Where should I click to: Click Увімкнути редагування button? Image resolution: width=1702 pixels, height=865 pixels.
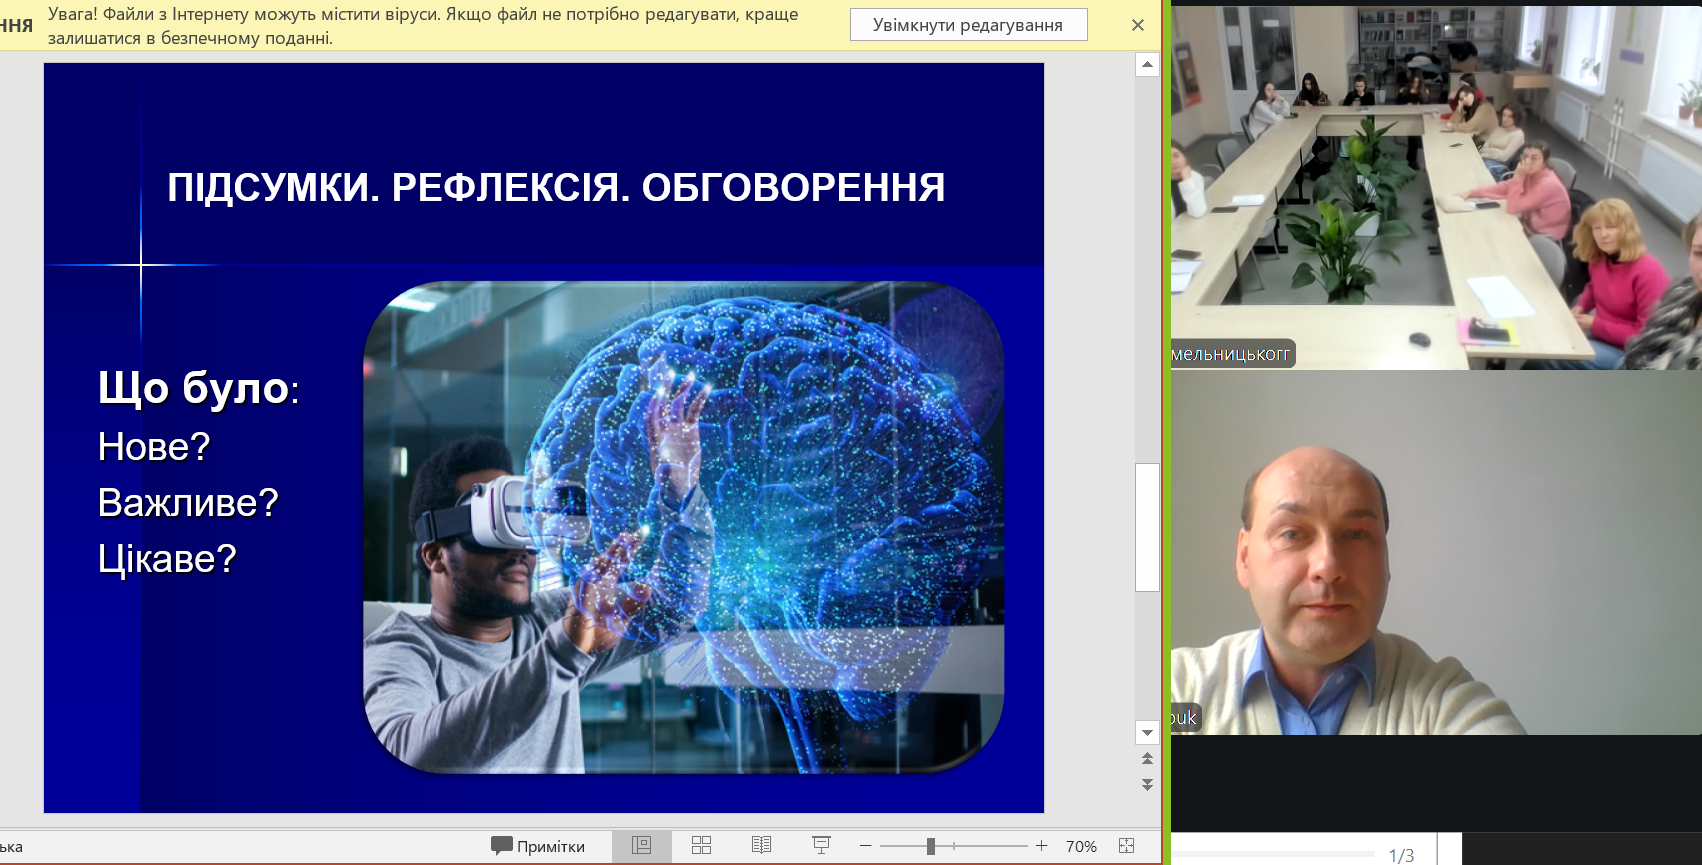point(968,25)
